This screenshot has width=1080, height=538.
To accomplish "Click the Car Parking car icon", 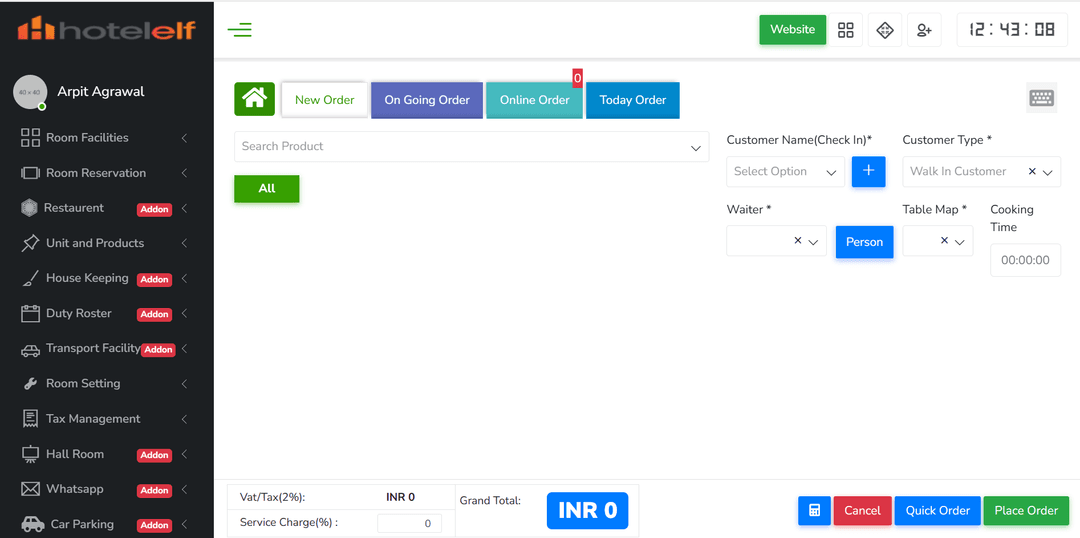I will coord(32,524).
